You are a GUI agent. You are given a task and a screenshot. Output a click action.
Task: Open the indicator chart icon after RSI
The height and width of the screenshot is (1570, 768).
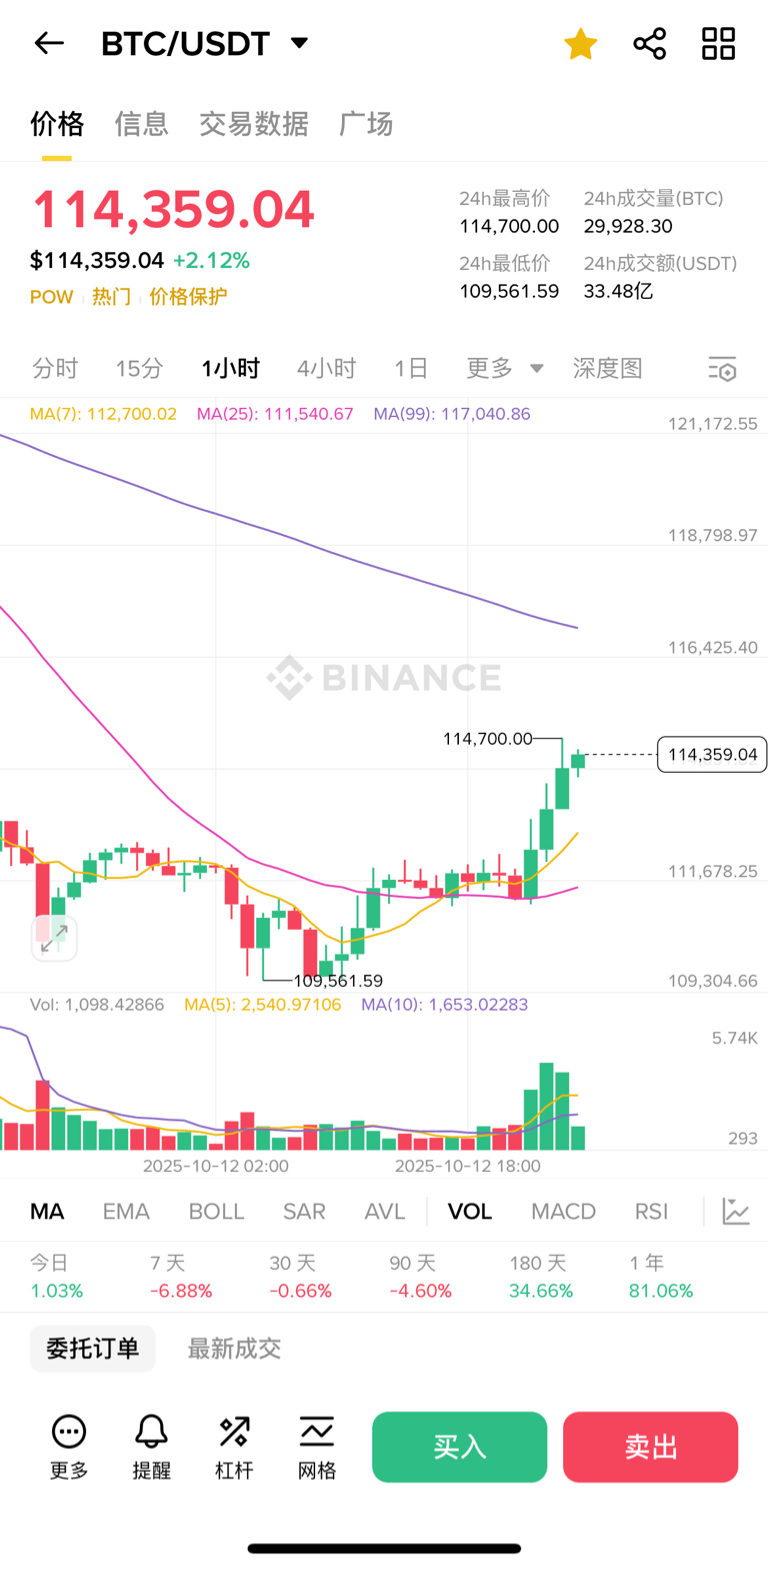(x=736, y=1211)
